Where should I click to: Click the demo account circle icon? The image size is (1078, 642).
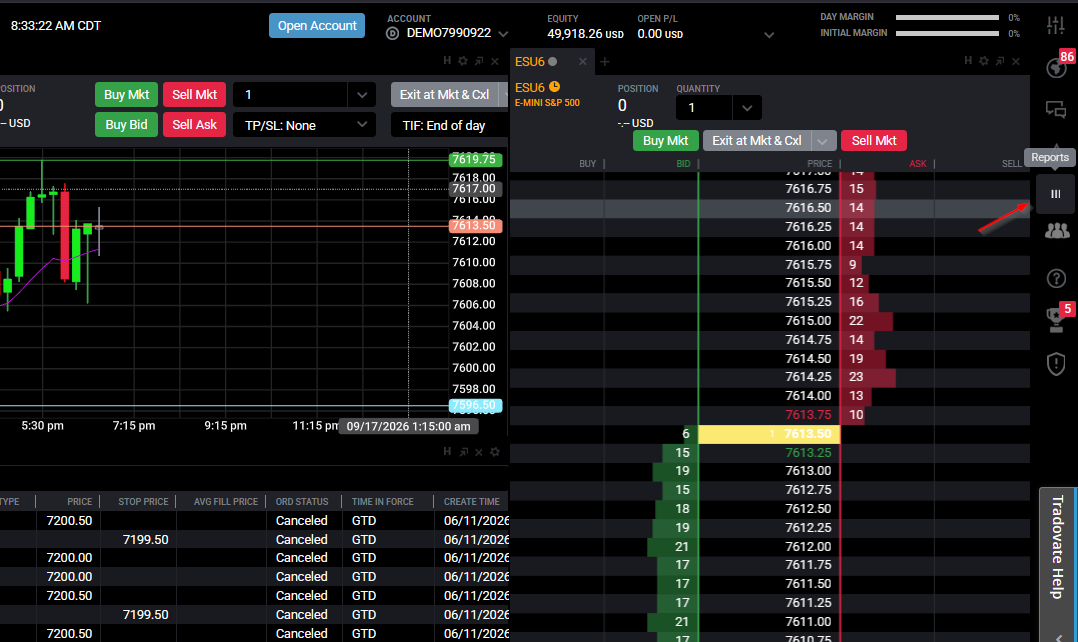(393, 33)
